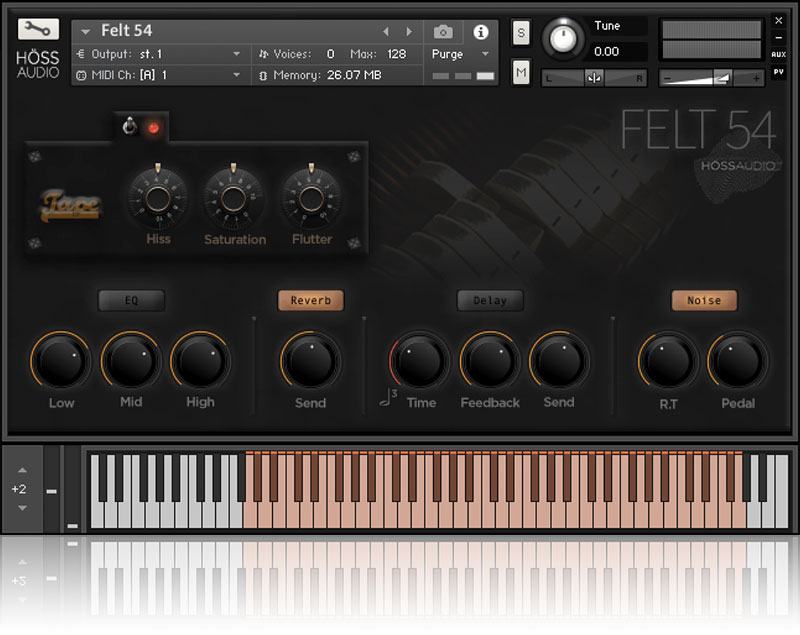Image resolution: width=800 pixels, height=635 pixels.
Task: Click the AUX button in header
Action: click(x=779, y=55)
